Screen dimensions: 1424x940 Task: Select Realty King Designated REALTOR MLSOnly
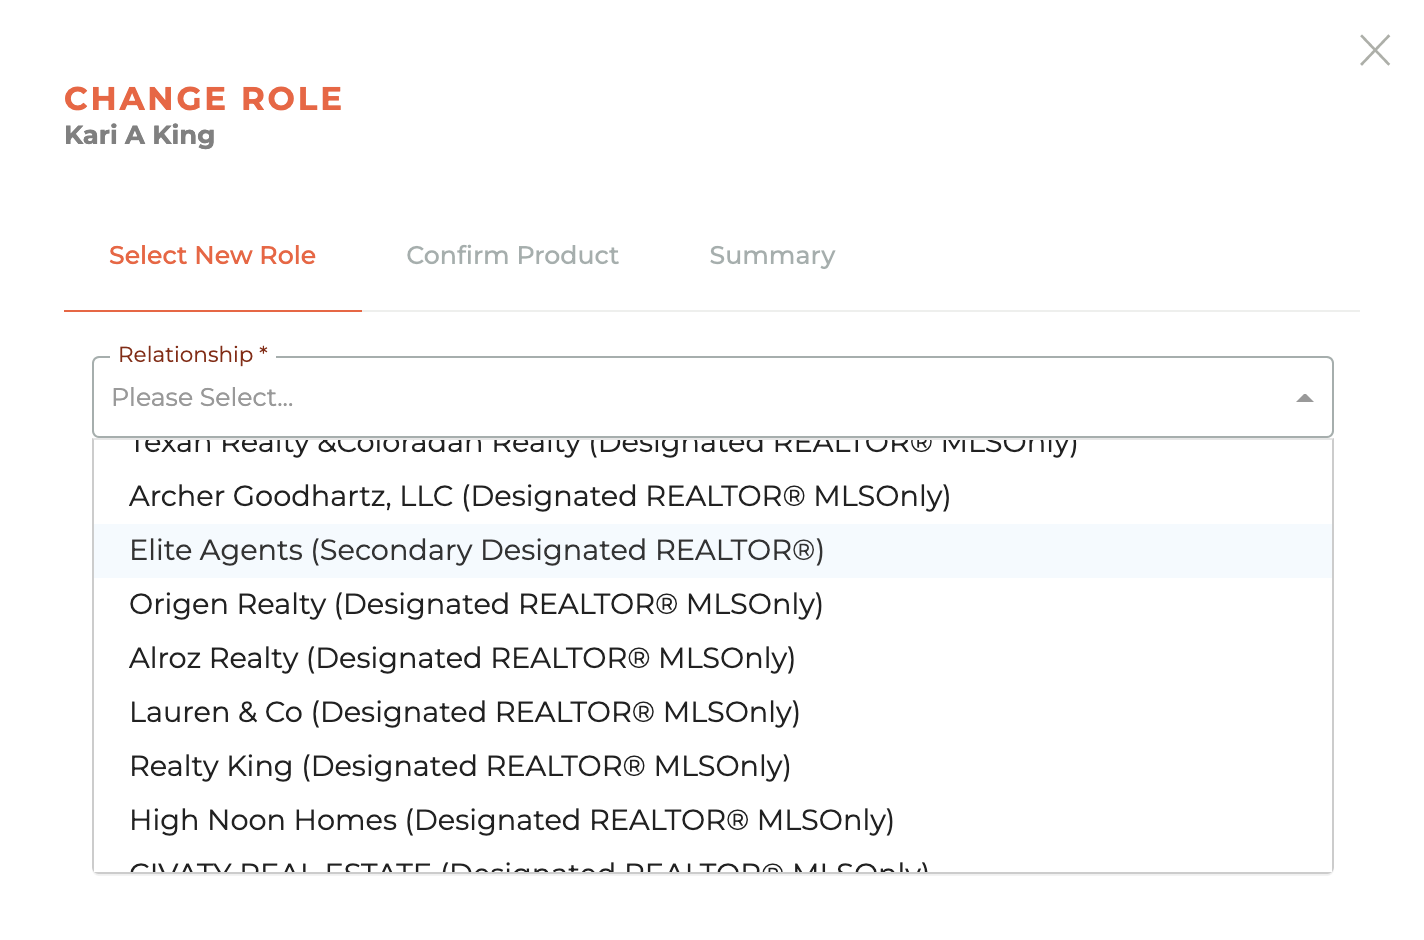pos(460,766)
